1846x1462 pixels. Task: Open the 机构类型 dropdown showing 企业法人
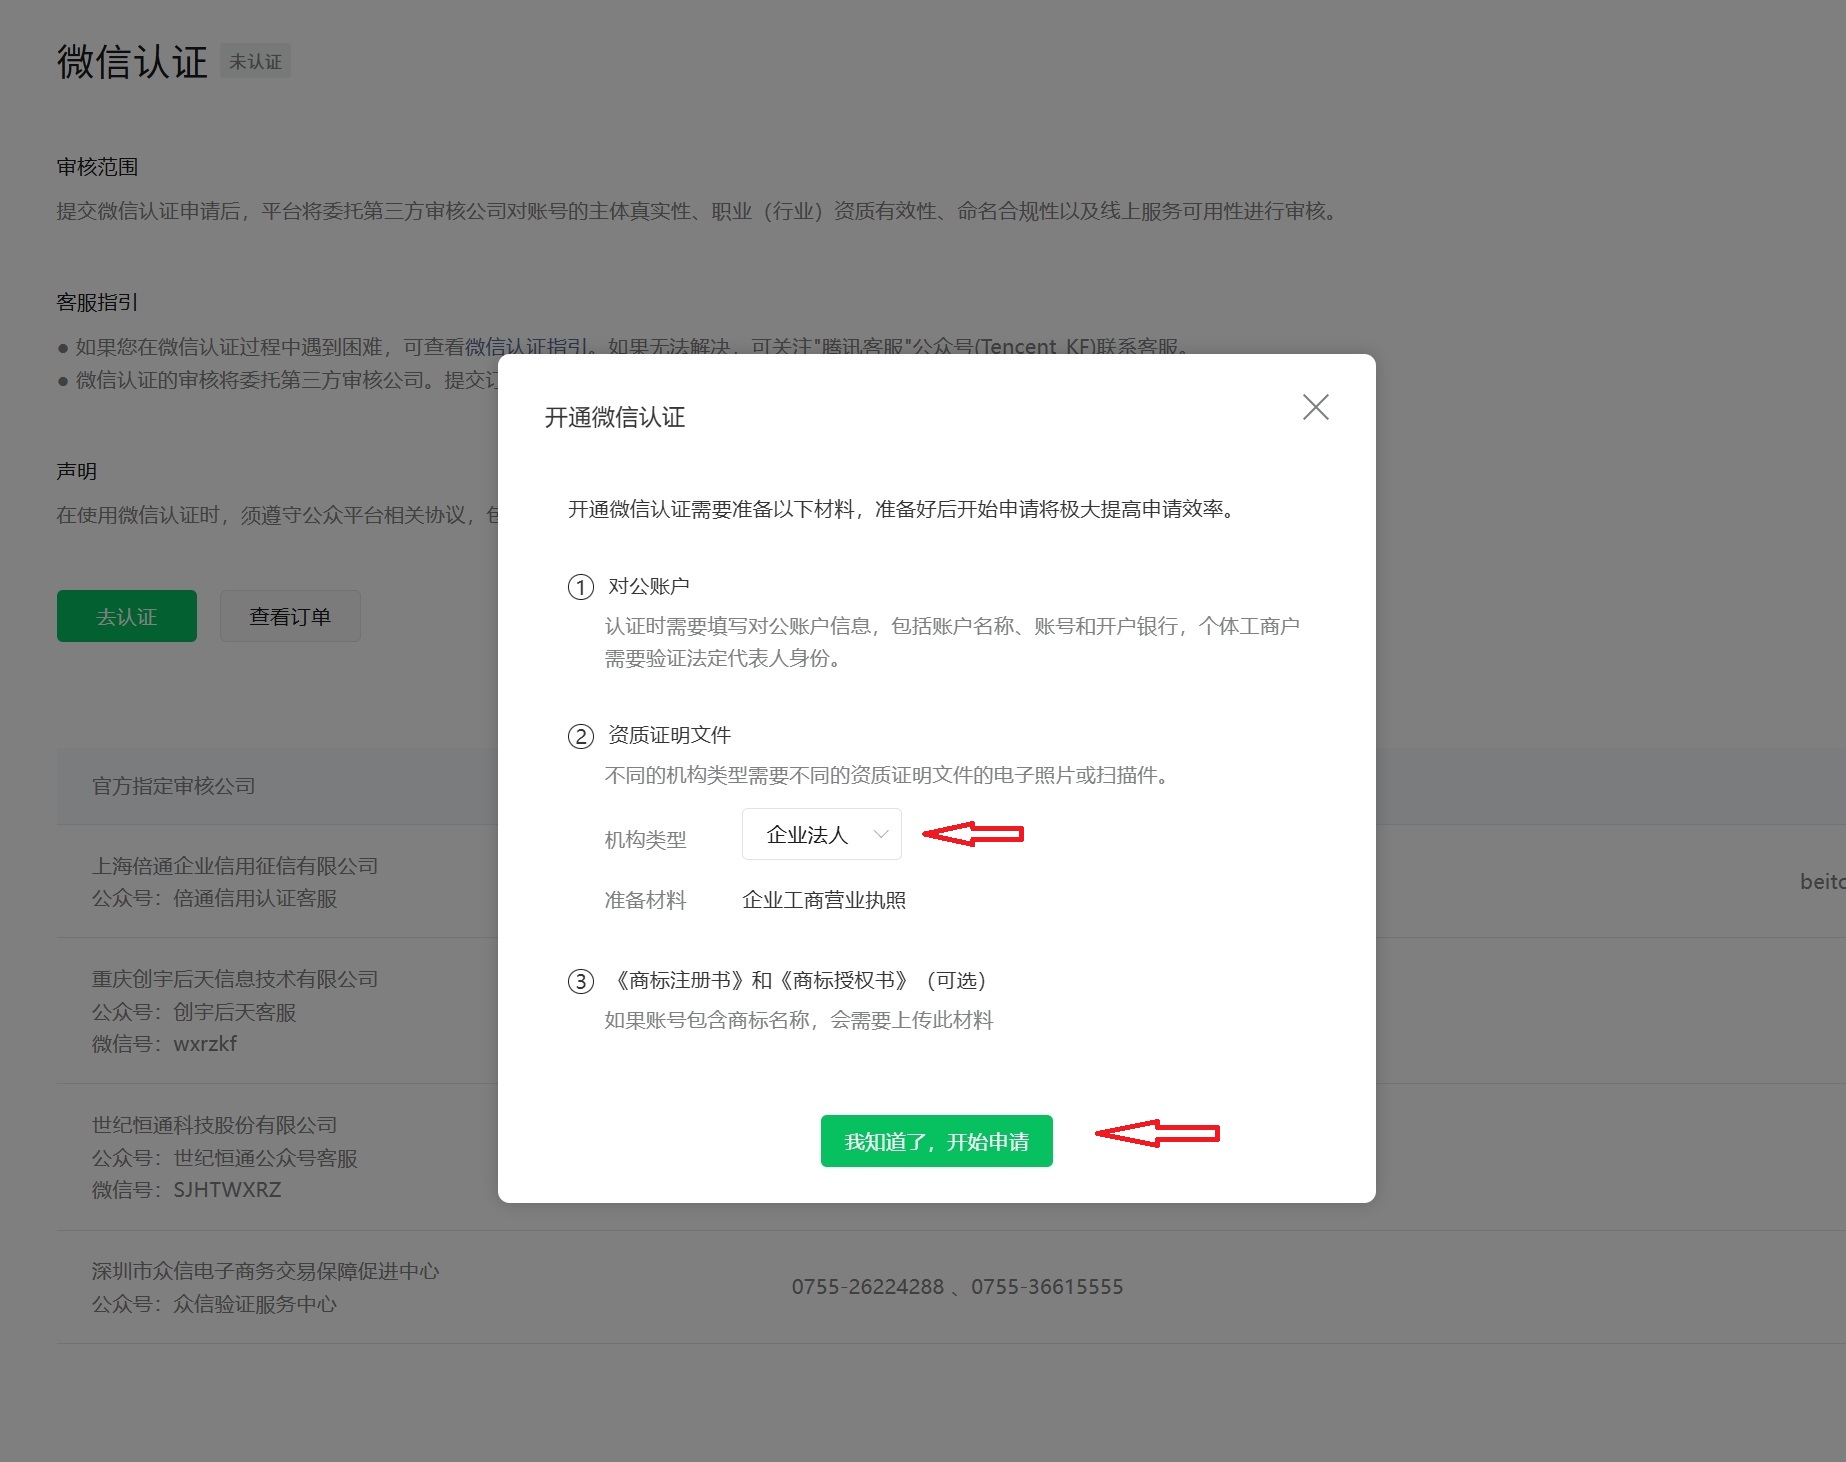click(x=821, y=834)
